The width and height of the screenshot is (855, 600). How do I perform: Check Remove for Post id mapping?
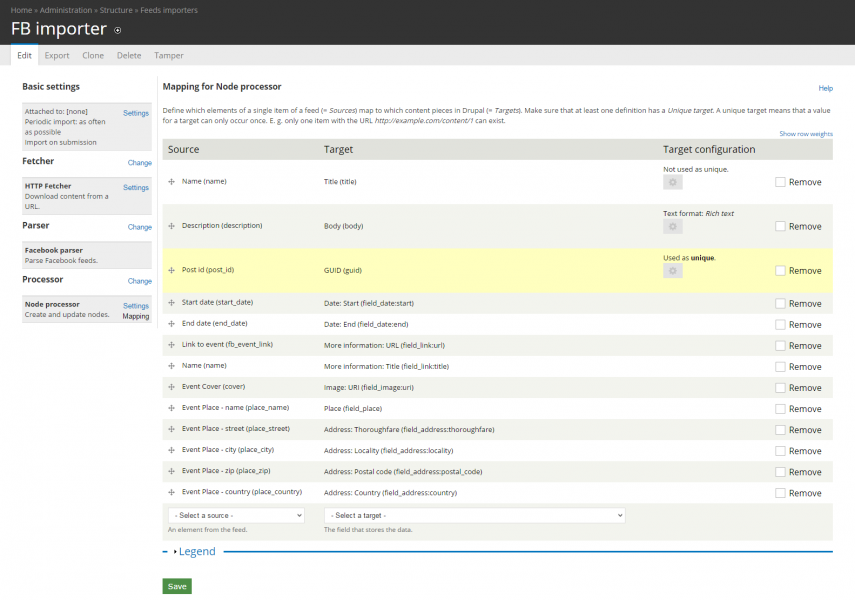780,271
